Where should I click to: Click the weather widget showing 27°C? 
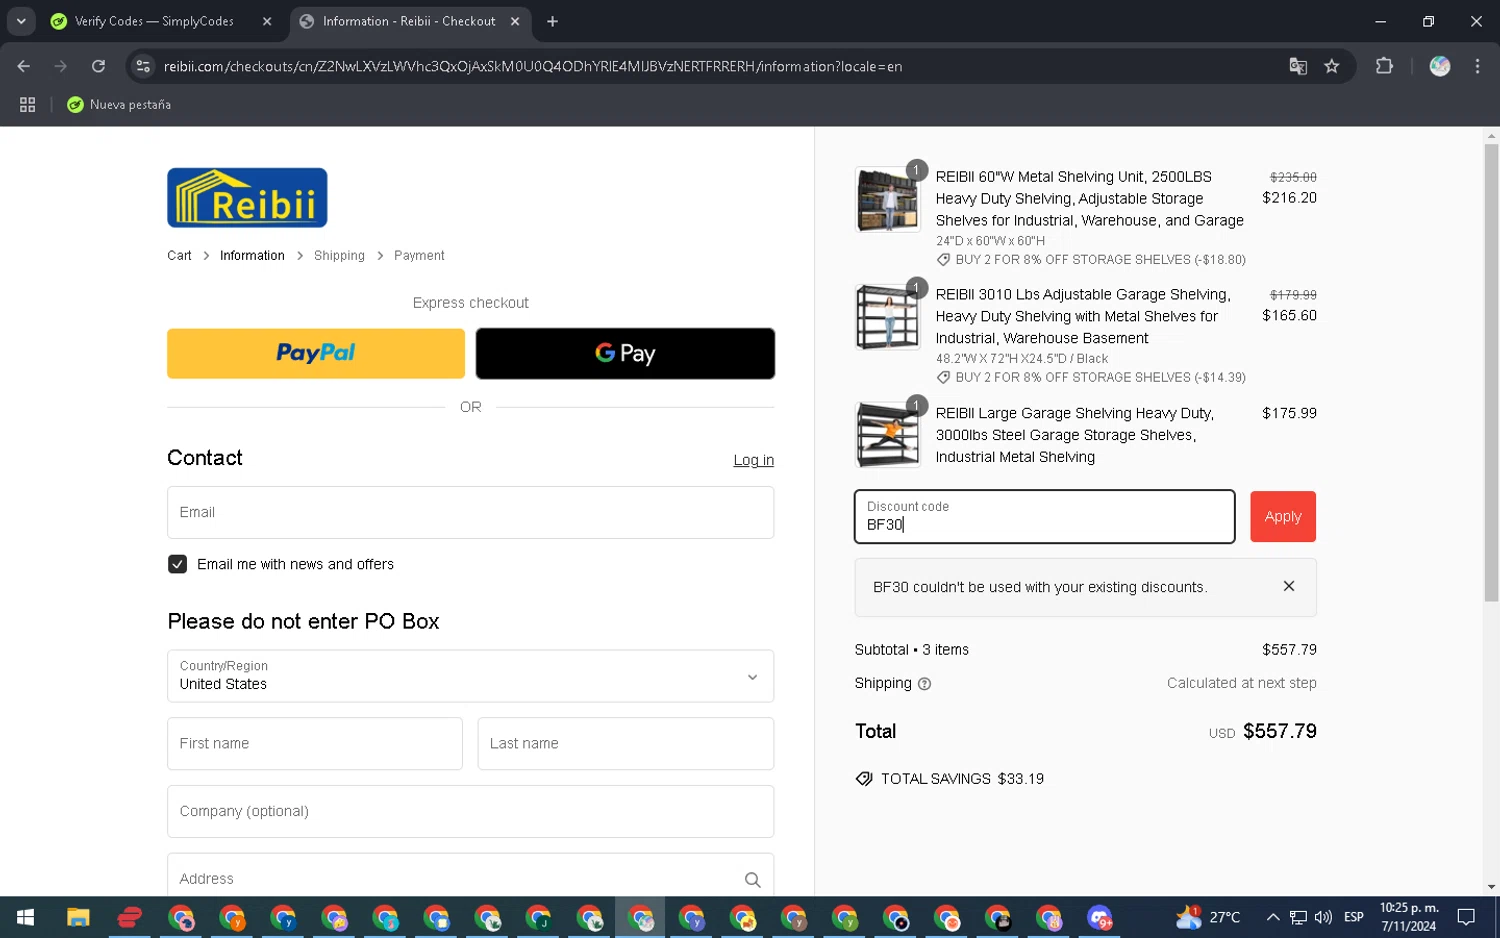[x=1208, y=917]
